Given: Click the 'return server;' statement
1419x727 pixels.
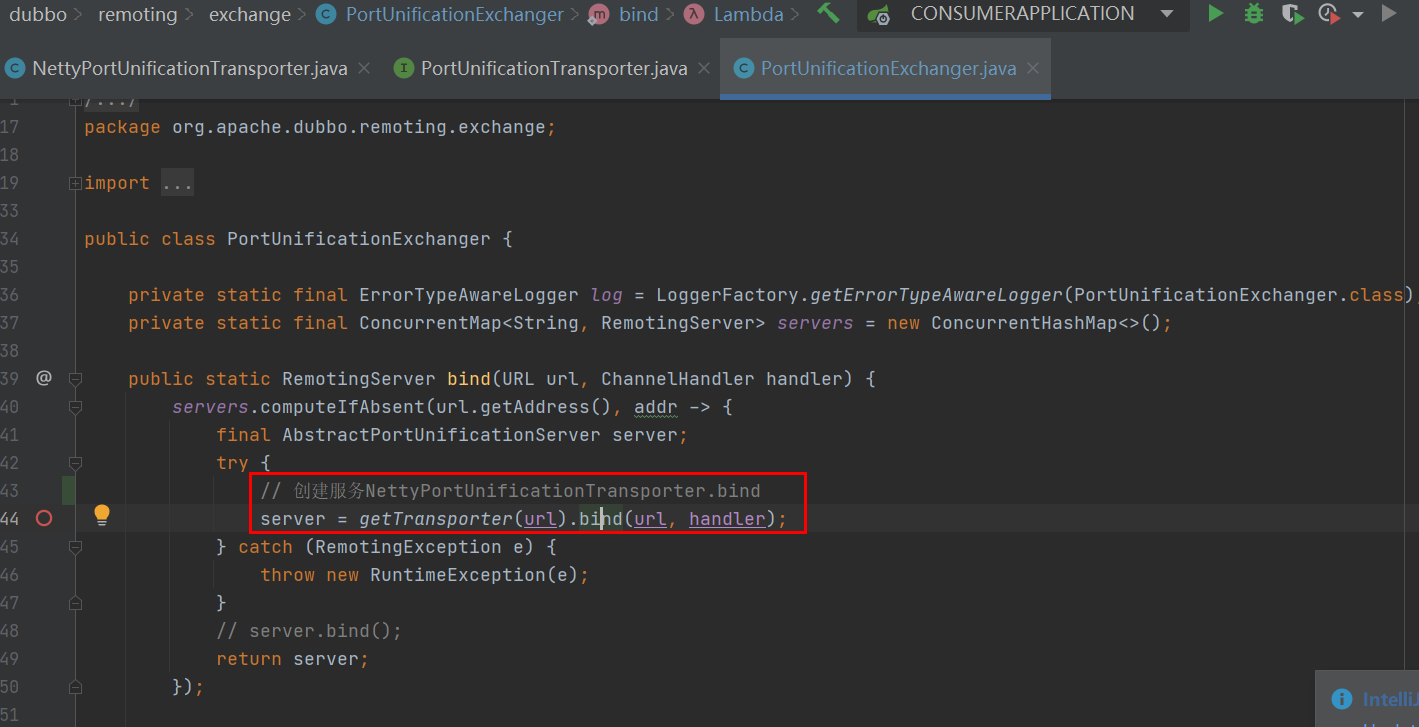Looking at the screenshot, I should point(293,659).
